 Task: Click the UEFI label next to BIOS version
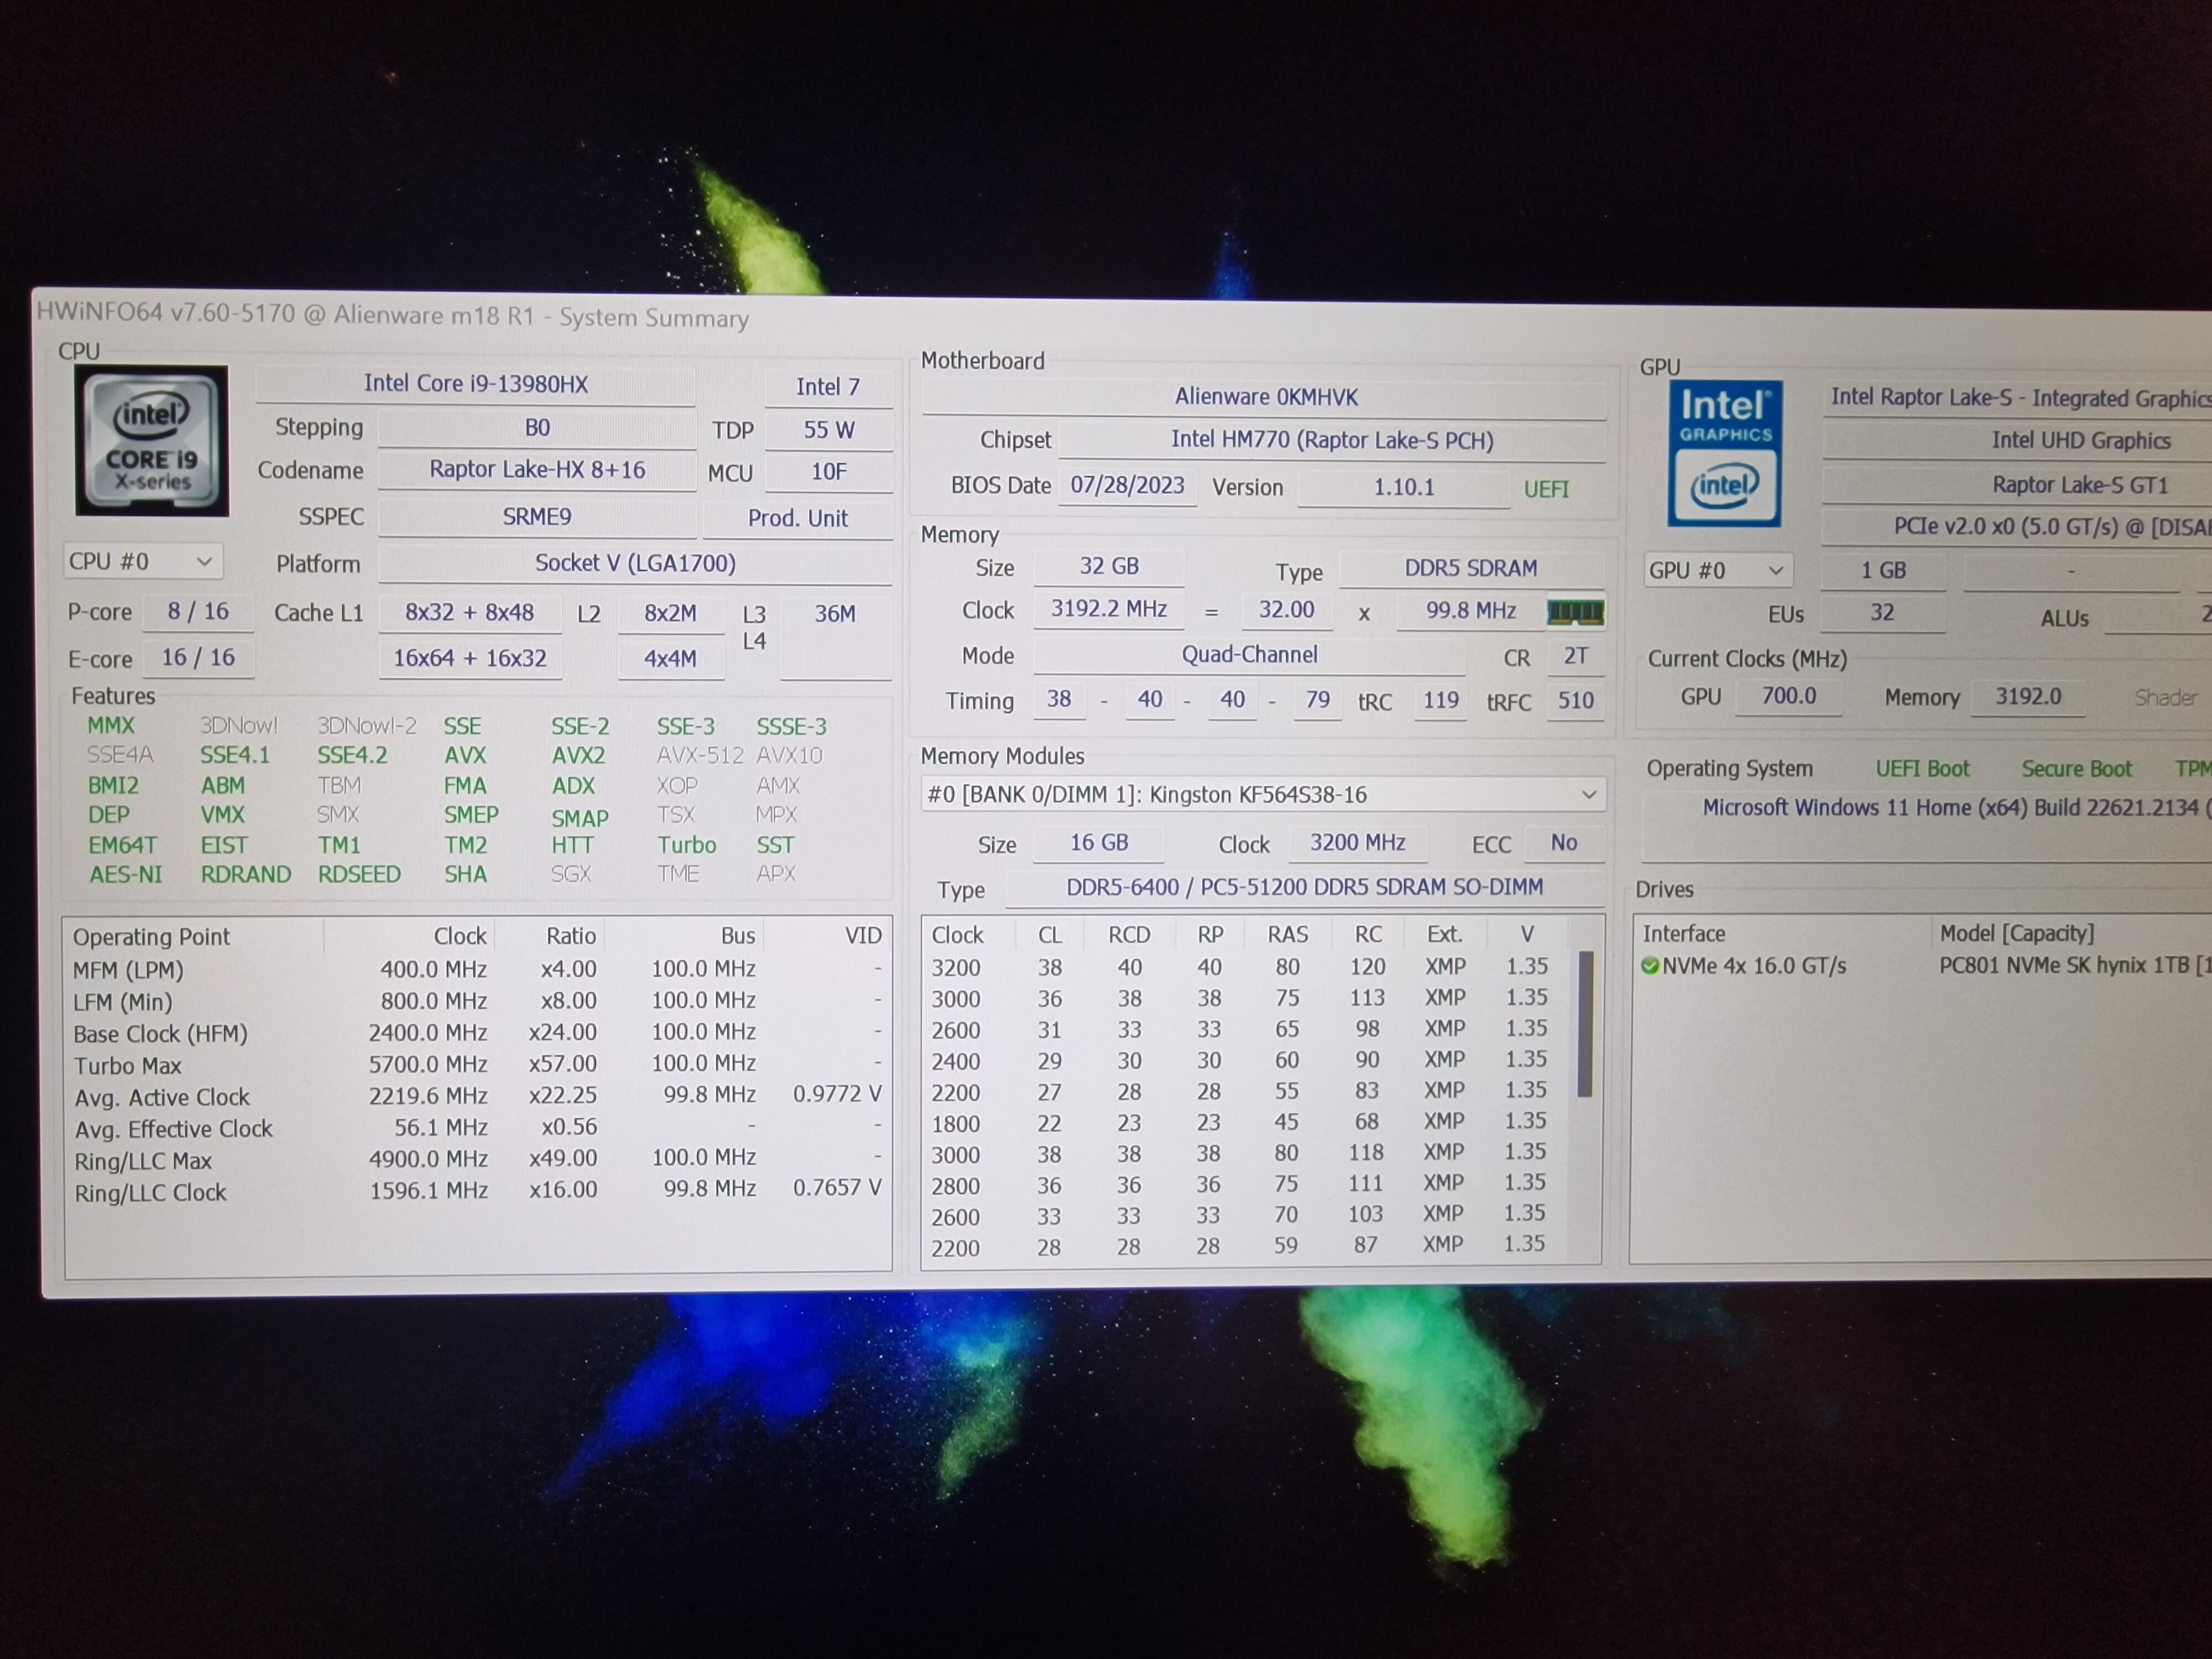(x=1546, y=489)
